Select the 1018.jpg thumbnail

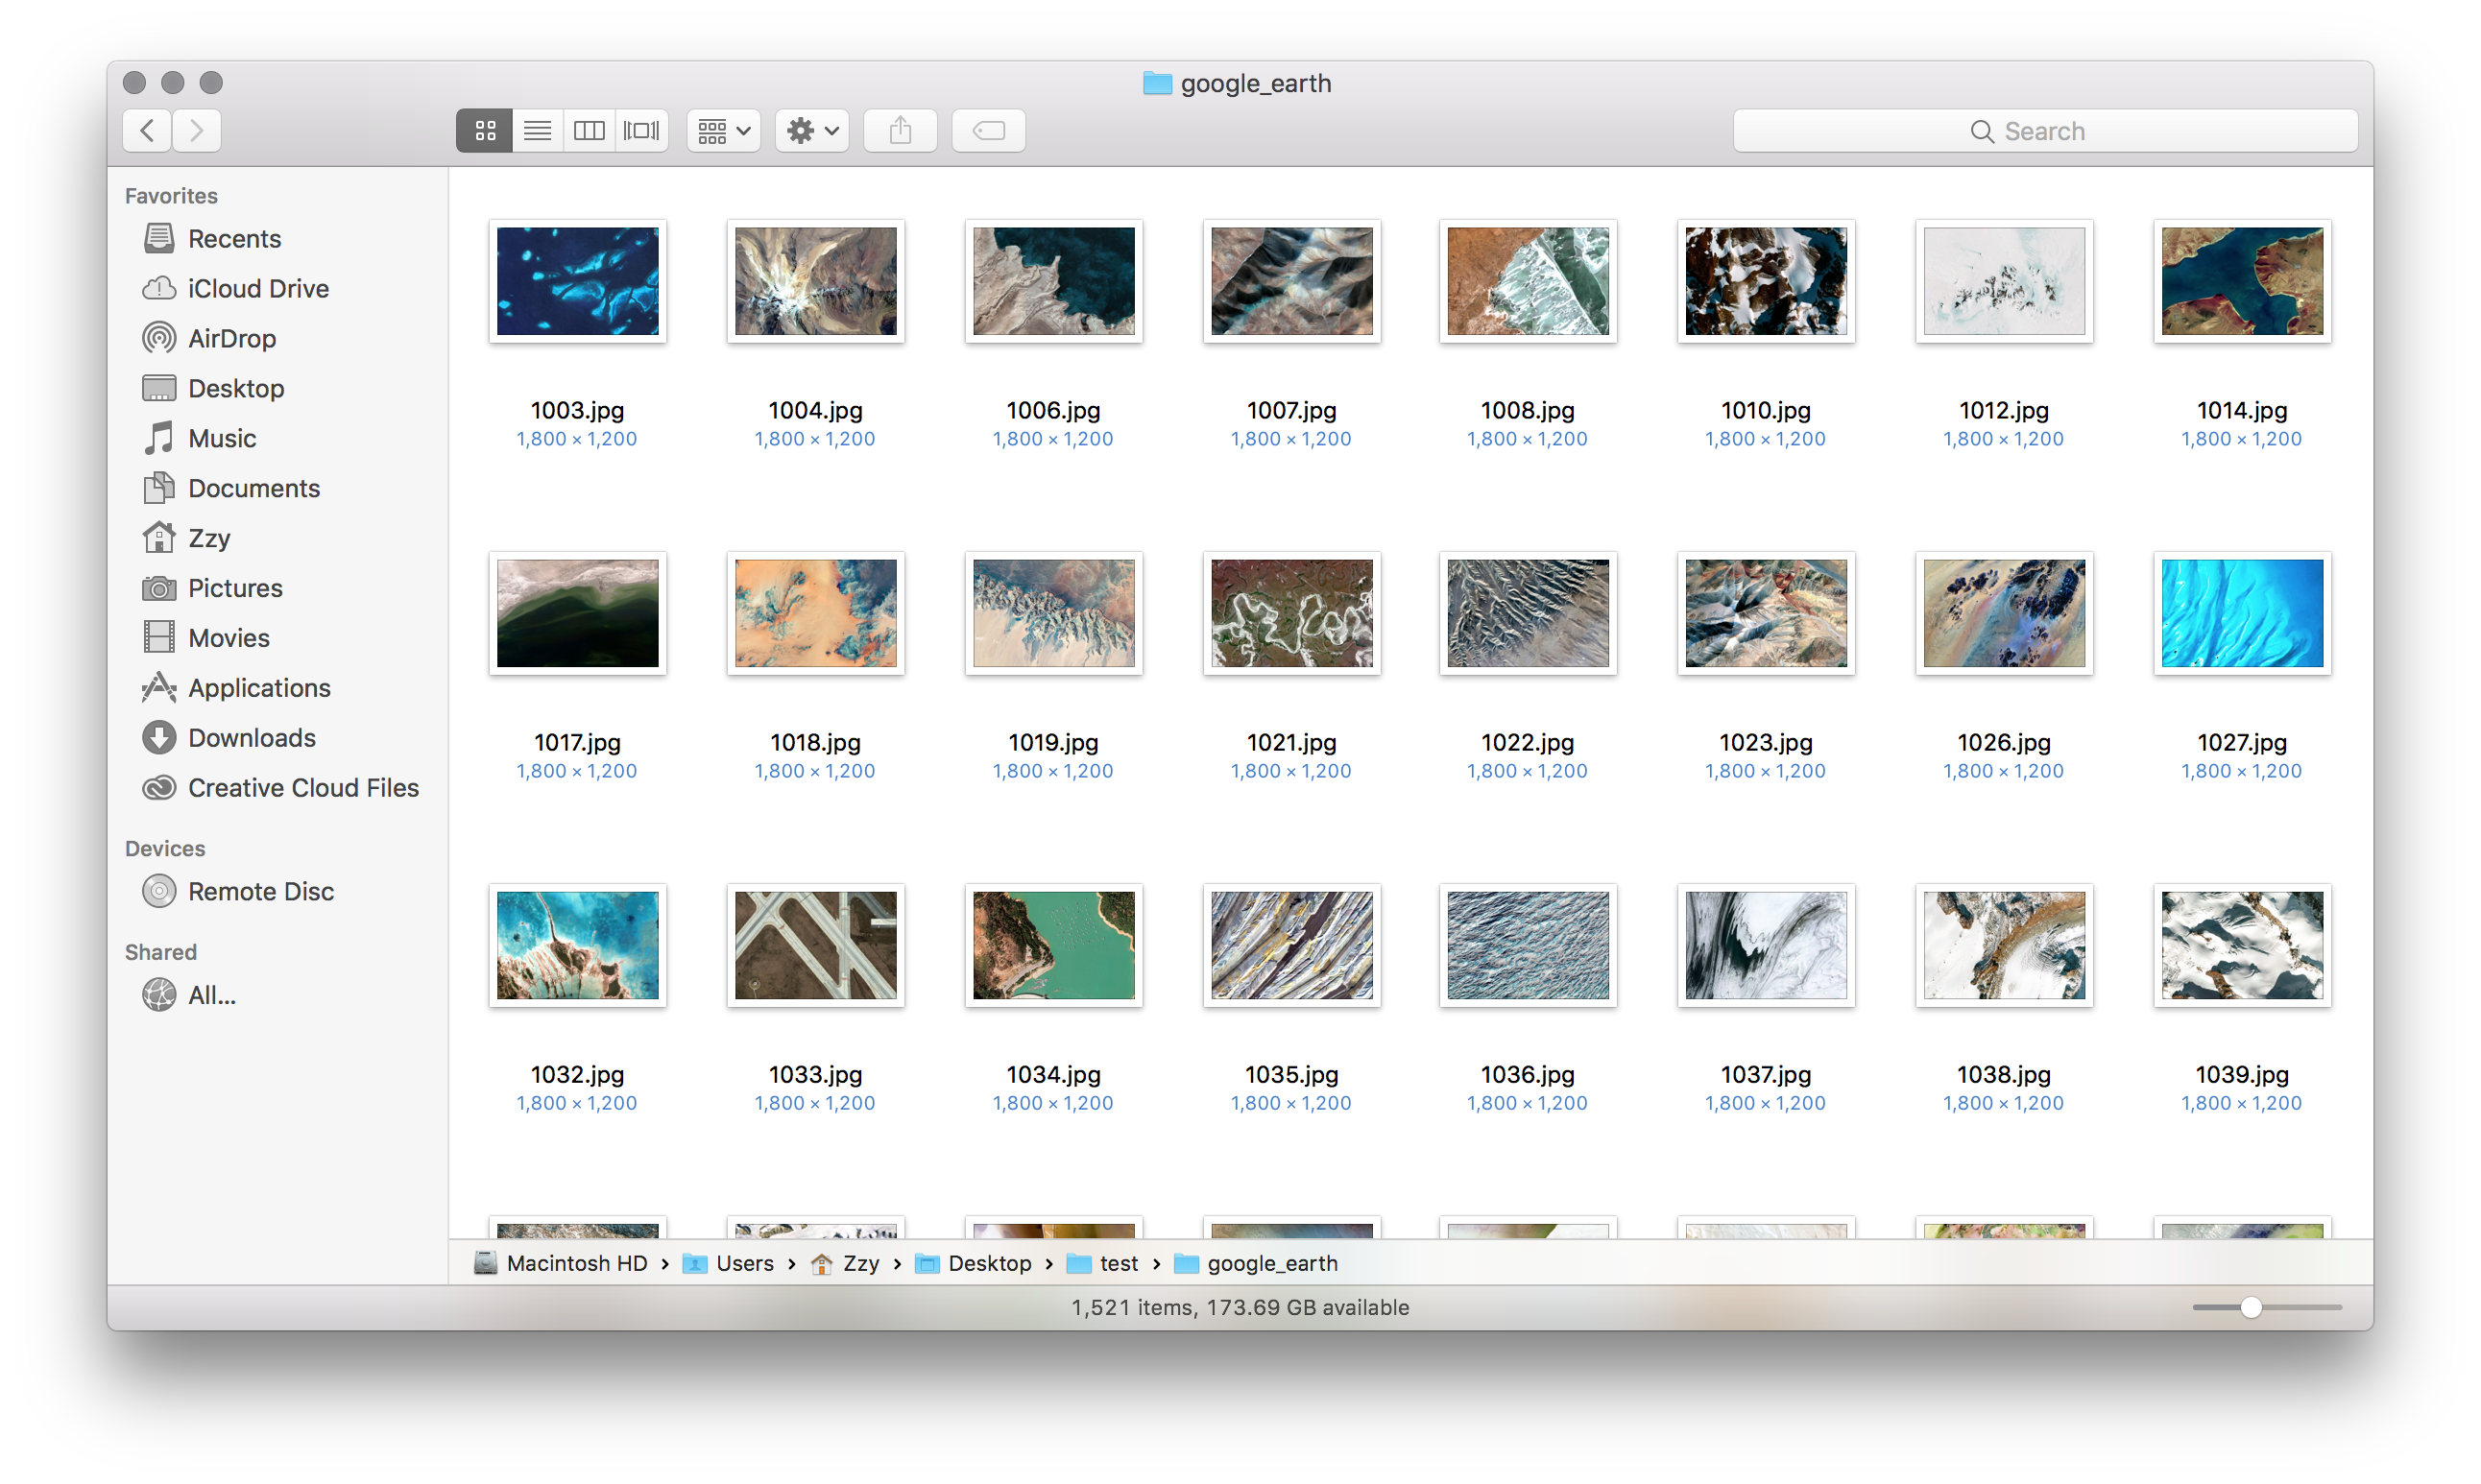(816, 613)
